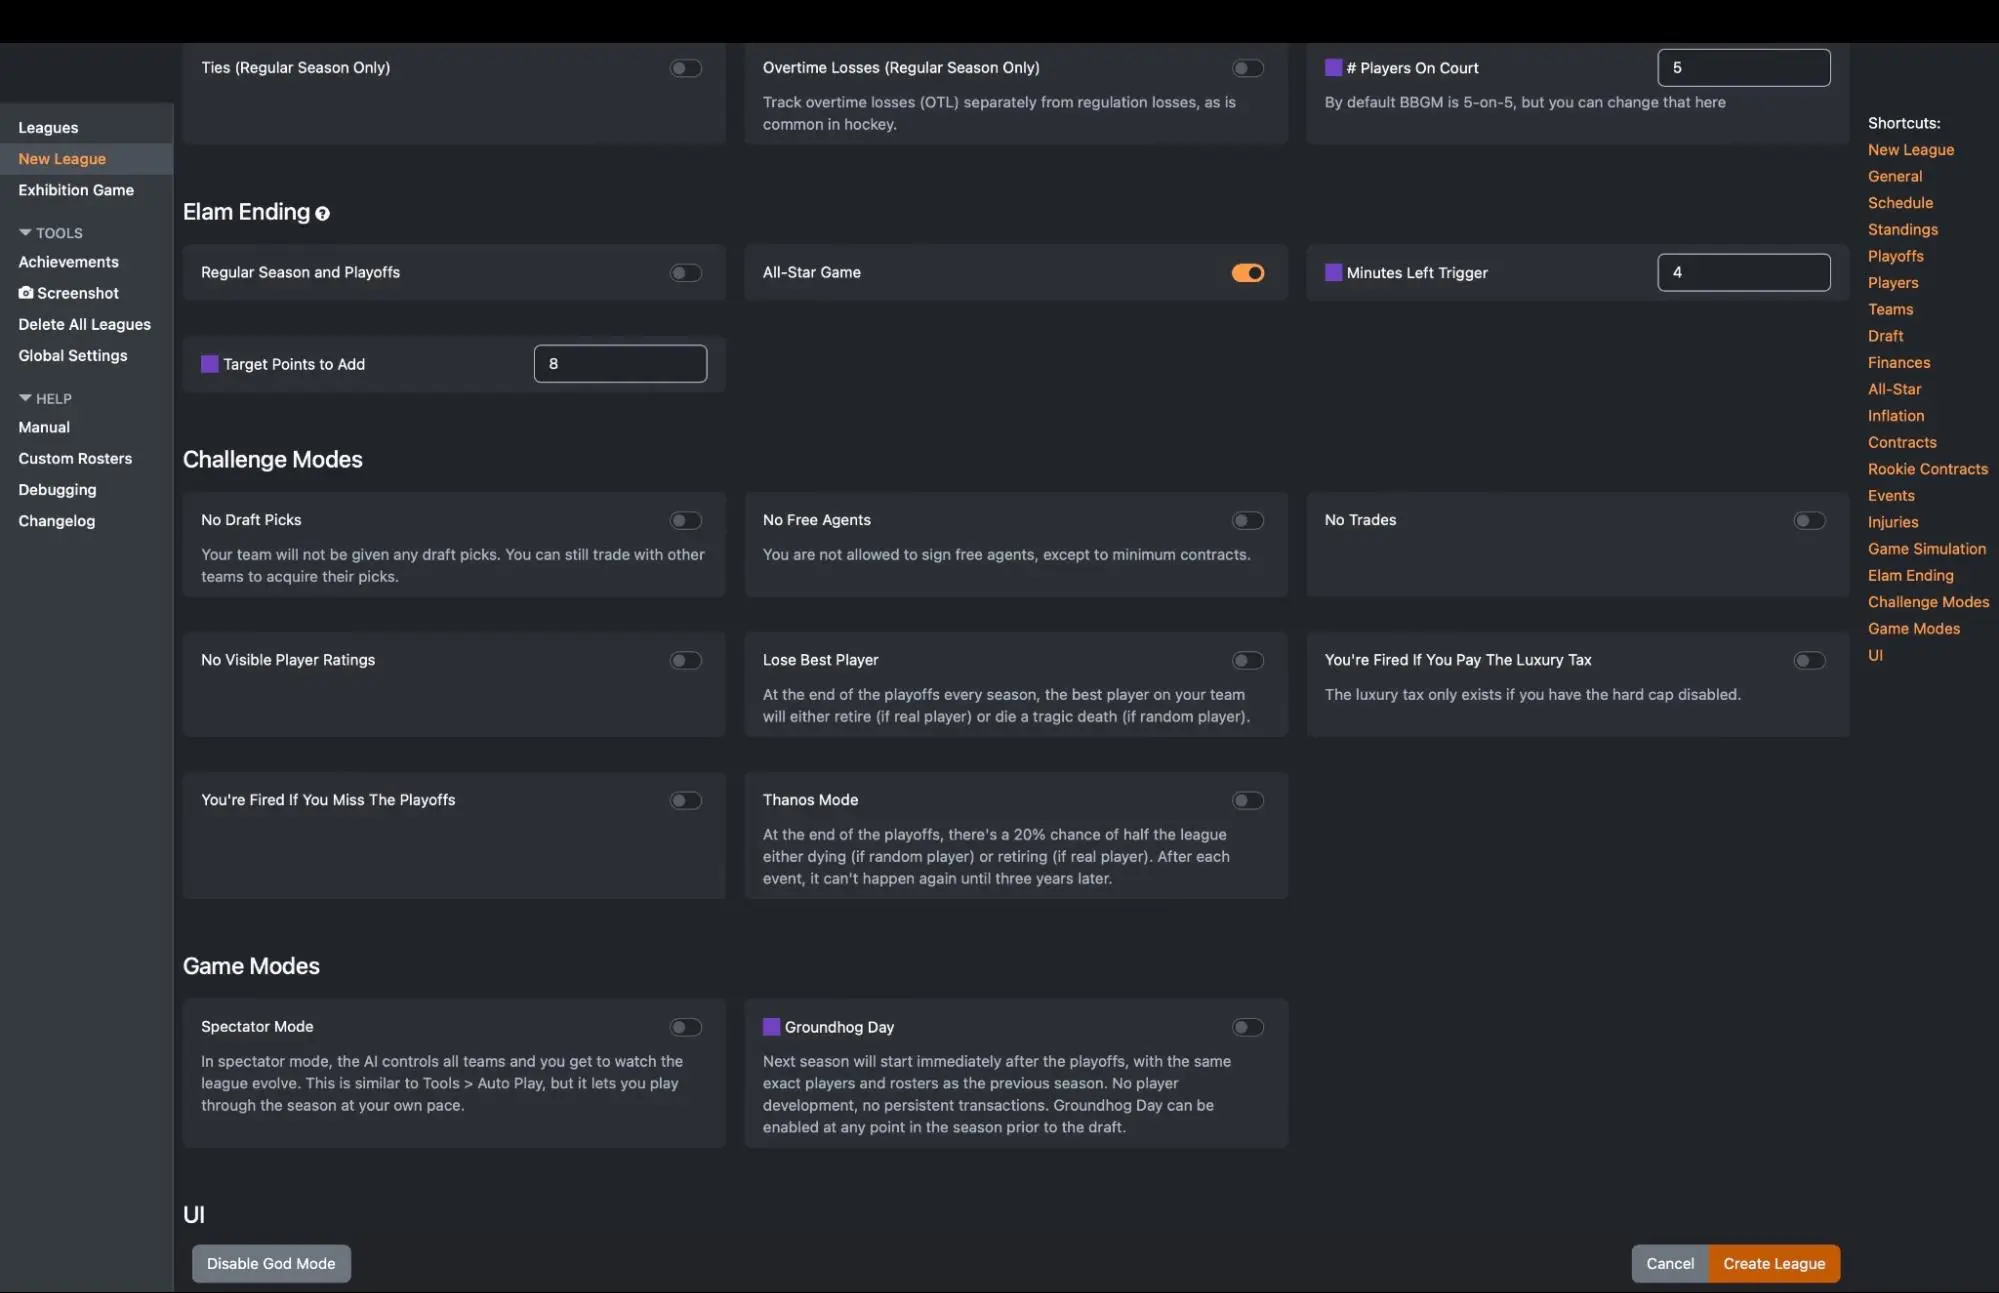Enable the No Free Agents challenge mode
Screen dimensions: 1999x1293
click(x=1246, y=520)
